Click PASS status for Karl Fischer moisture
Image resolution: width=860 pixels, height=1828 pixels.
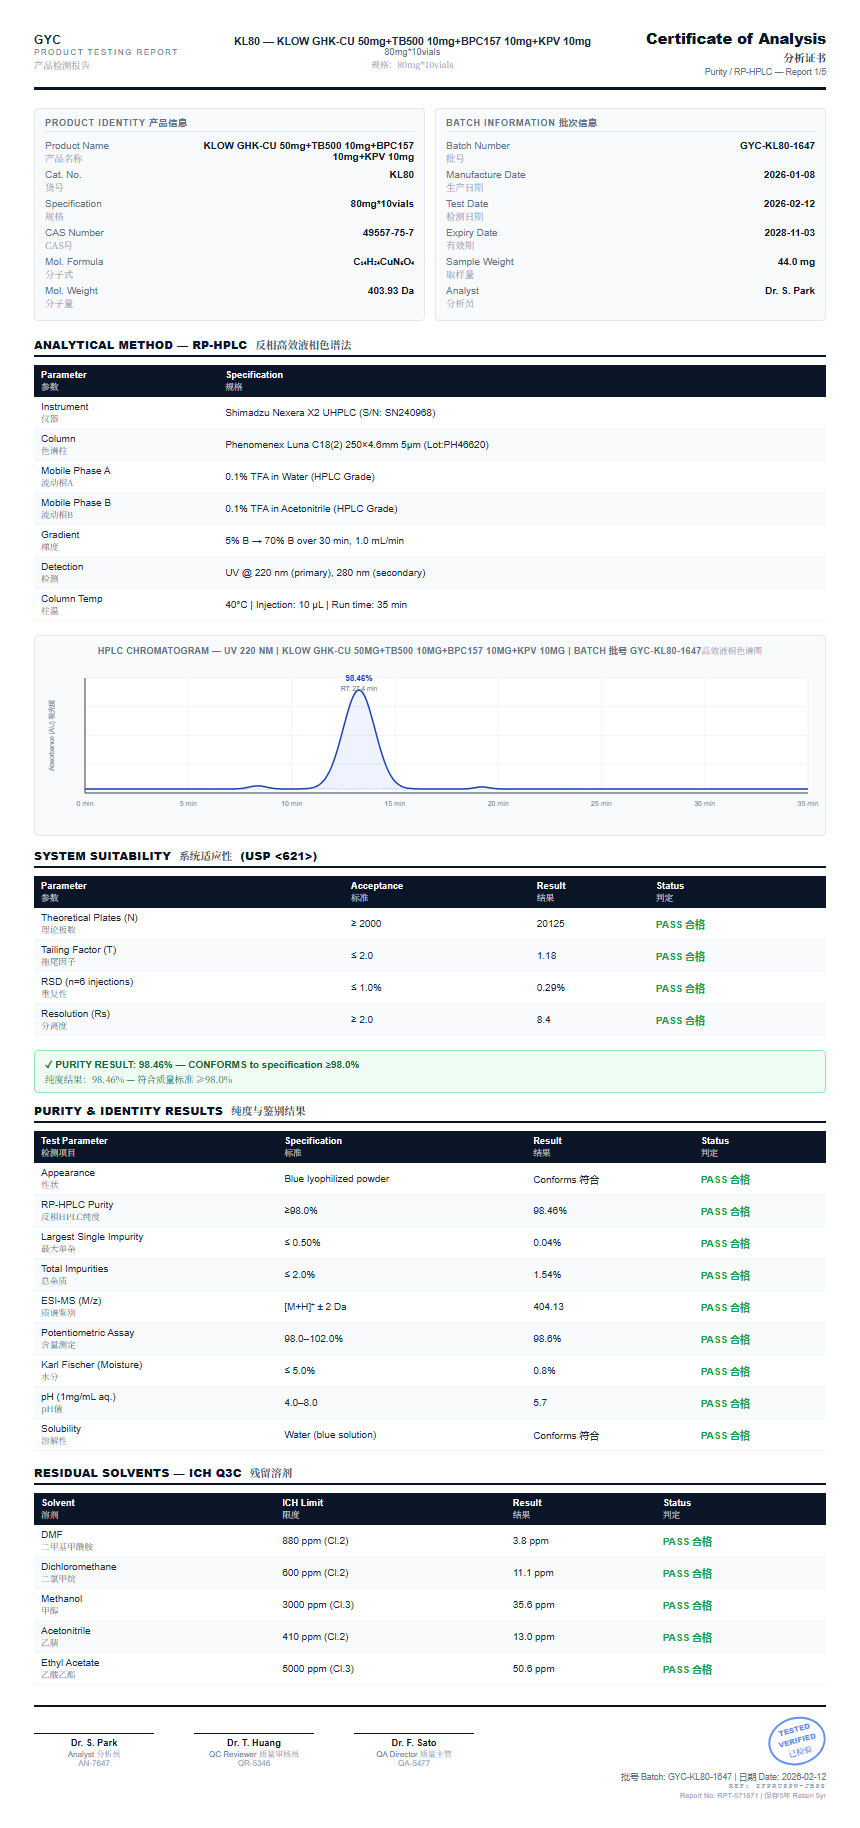click(725, 1372)
